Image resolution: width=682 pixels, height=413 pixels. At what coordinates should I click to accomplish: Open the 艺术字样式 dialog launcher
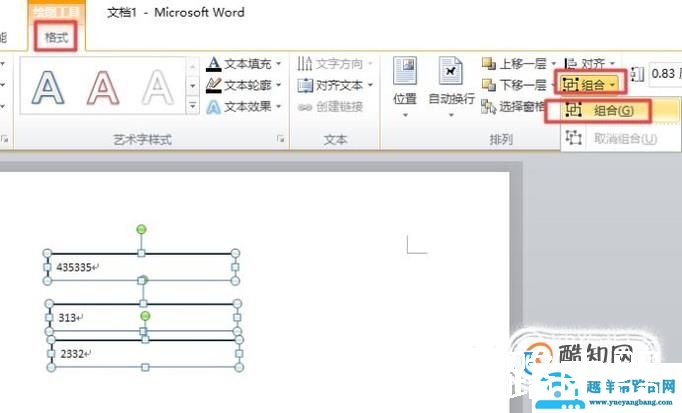[x=281, y=139]
